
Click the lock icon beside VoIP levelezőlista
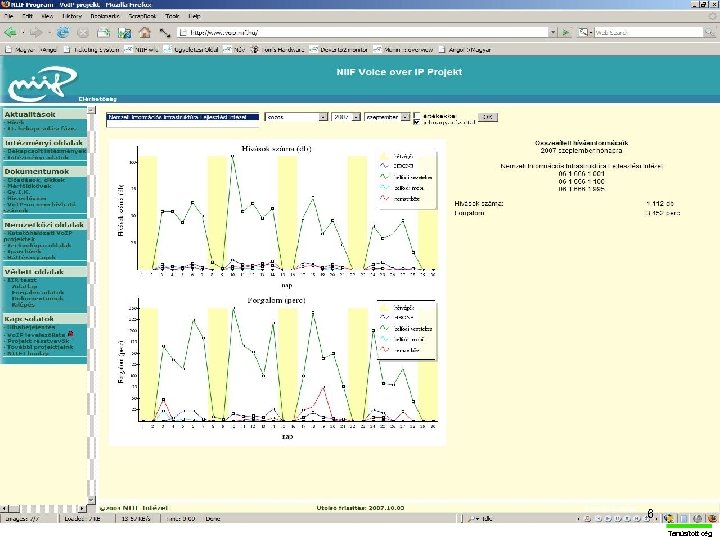coord(71,333)
